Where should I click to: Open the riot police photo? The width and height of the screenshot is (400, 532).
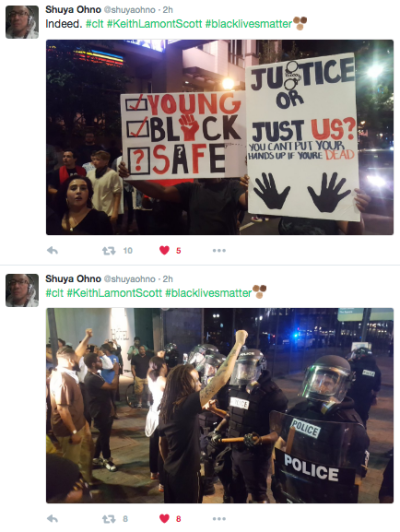point(220,405)
